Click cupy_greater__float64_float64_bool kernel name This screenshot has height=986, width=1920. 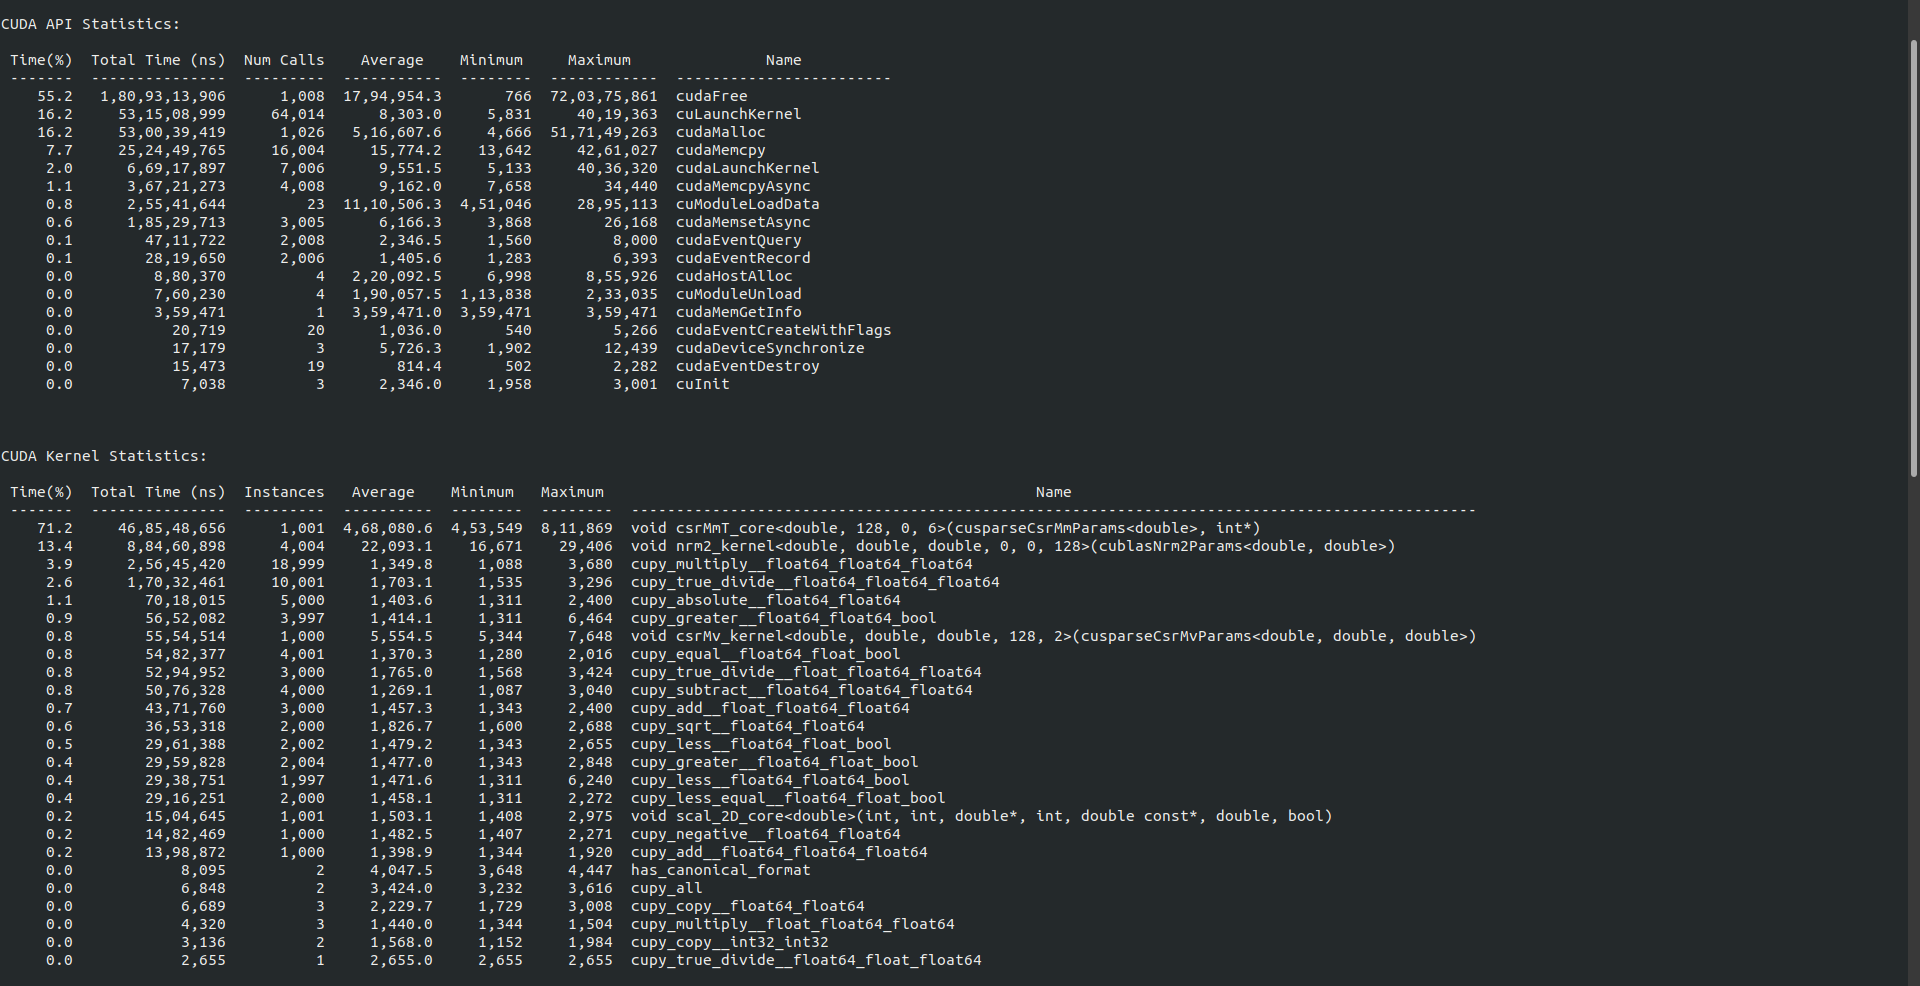(784, 618)
